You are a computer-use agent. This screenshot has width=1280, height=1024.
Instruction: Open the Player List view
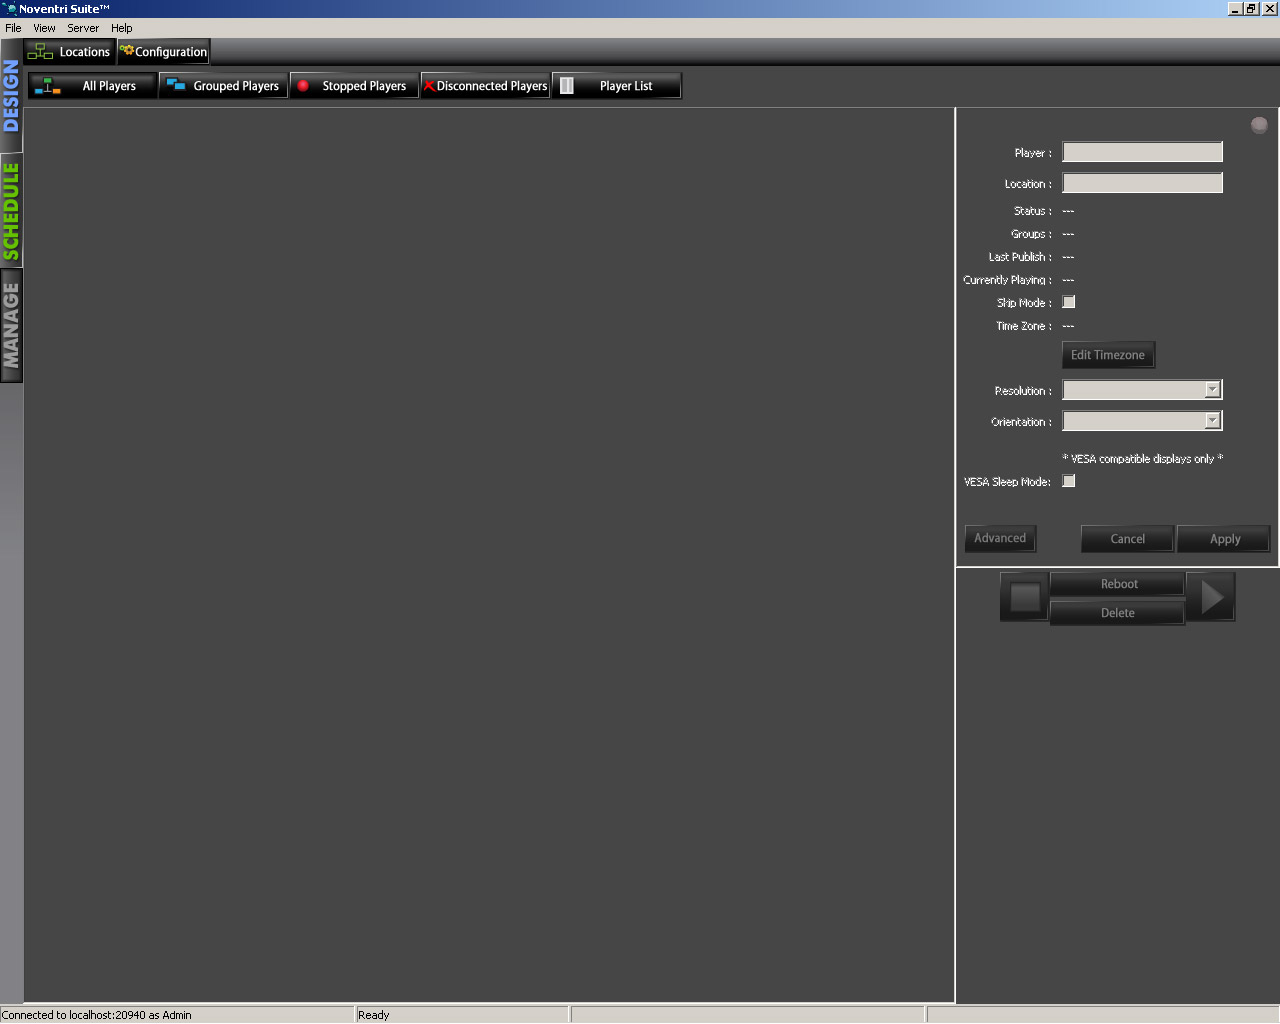[x=617, y=86]
